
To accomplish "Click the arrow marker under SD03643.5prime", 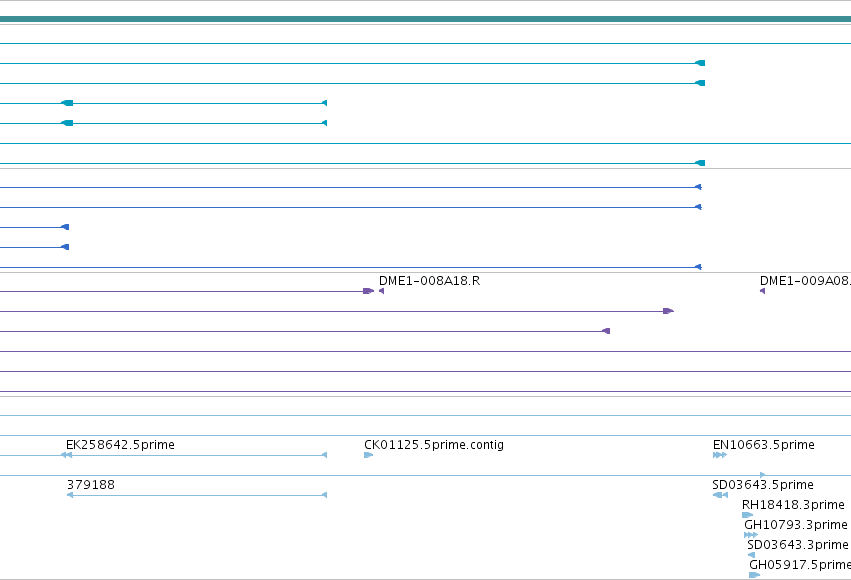I will tap(720, 495).
